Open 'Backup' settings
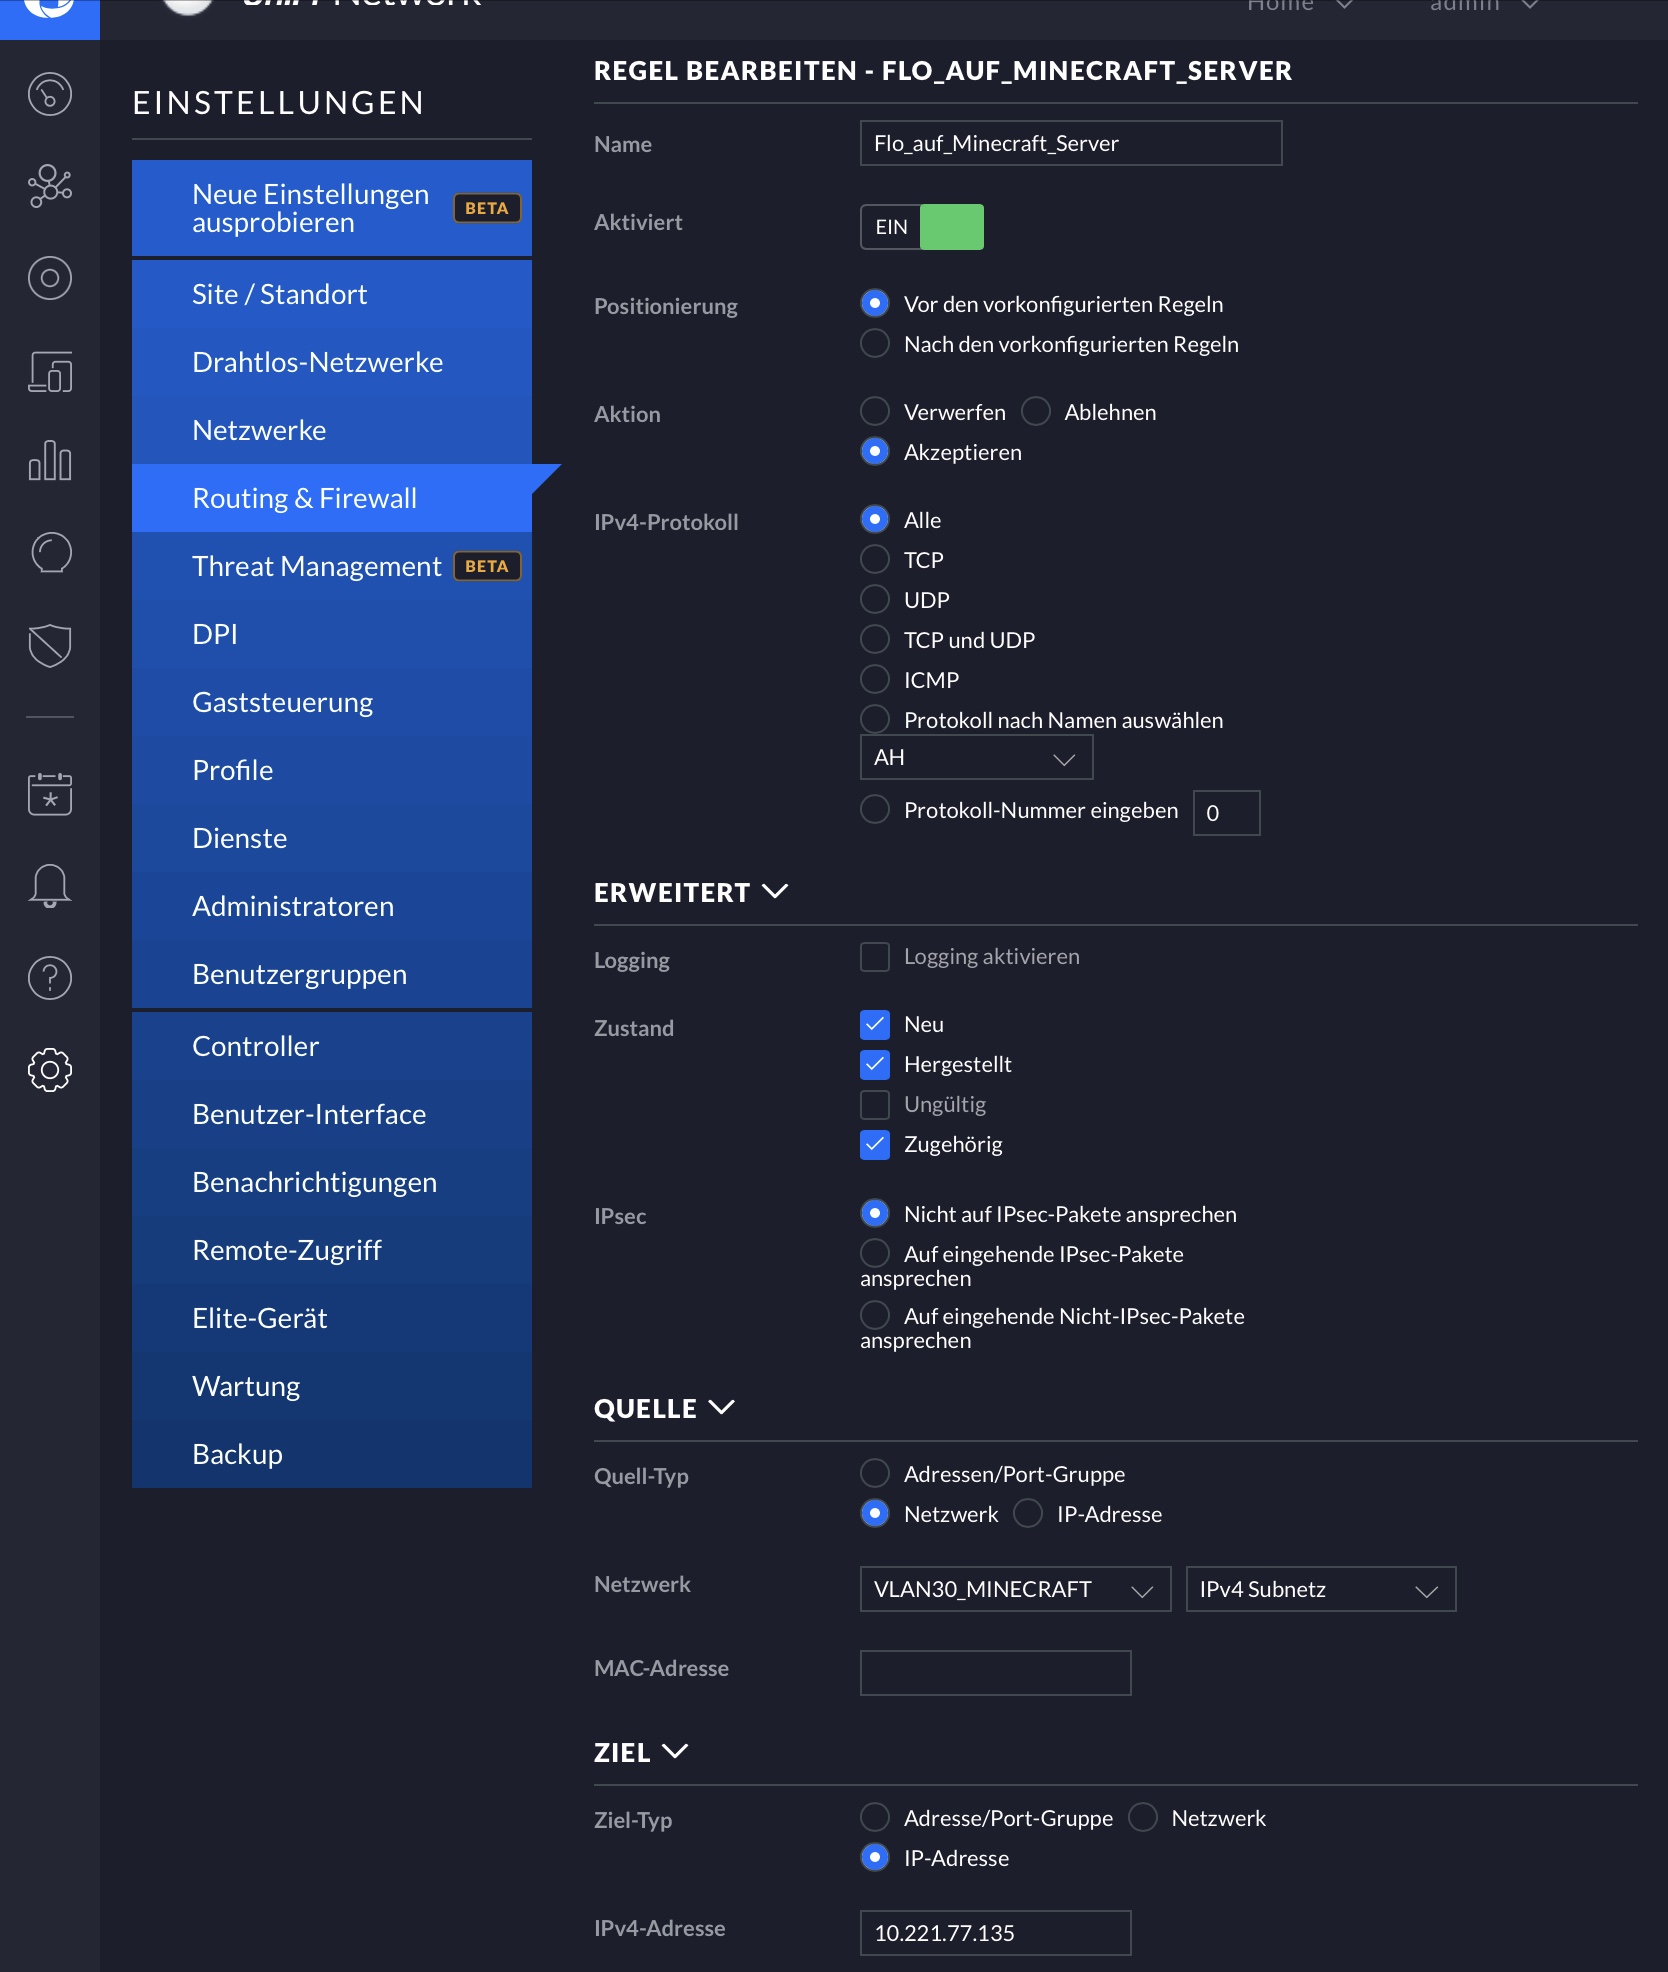This screenshot has width=1668, height=1972. [332, 1454]
